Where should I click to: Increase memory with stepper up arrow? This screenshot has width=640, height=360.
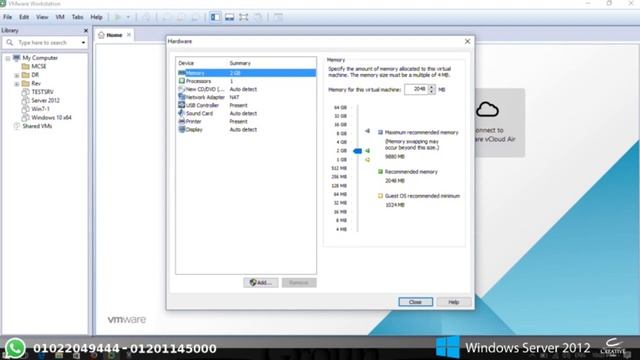431,87
